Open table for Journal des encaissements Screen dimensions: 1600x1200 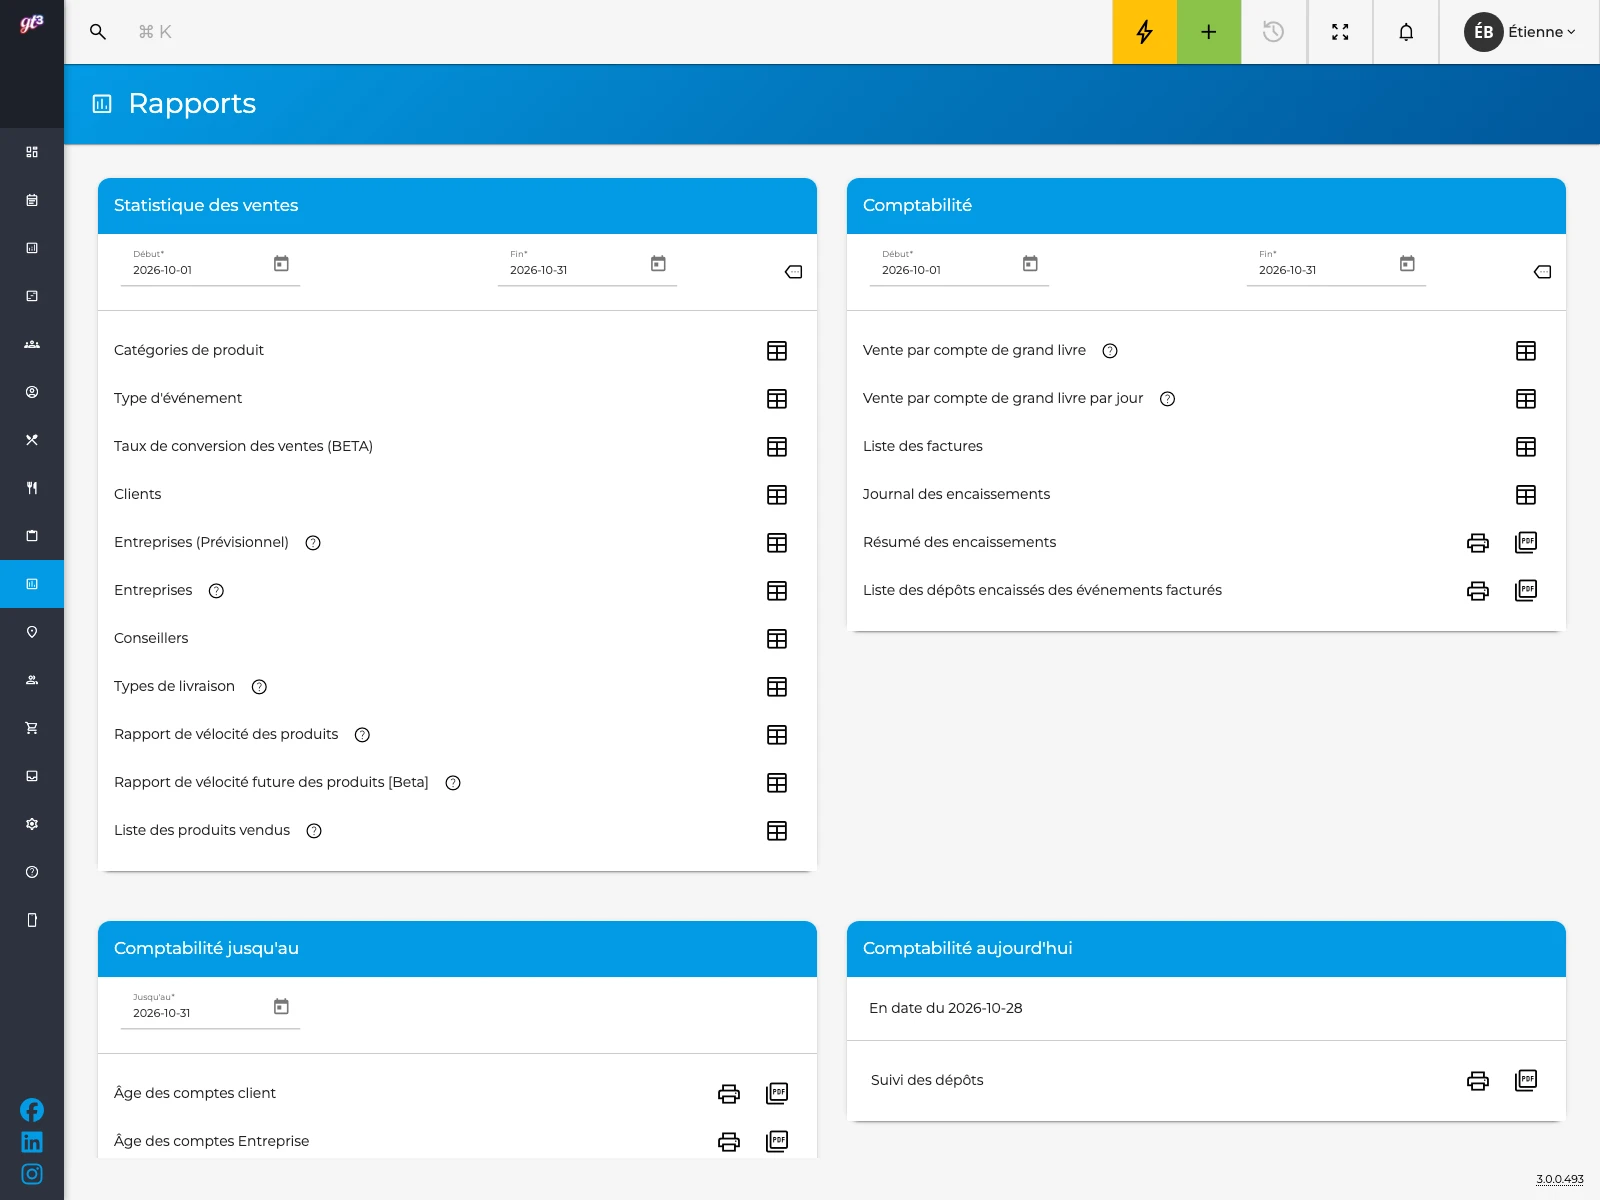pos(1526,495)
